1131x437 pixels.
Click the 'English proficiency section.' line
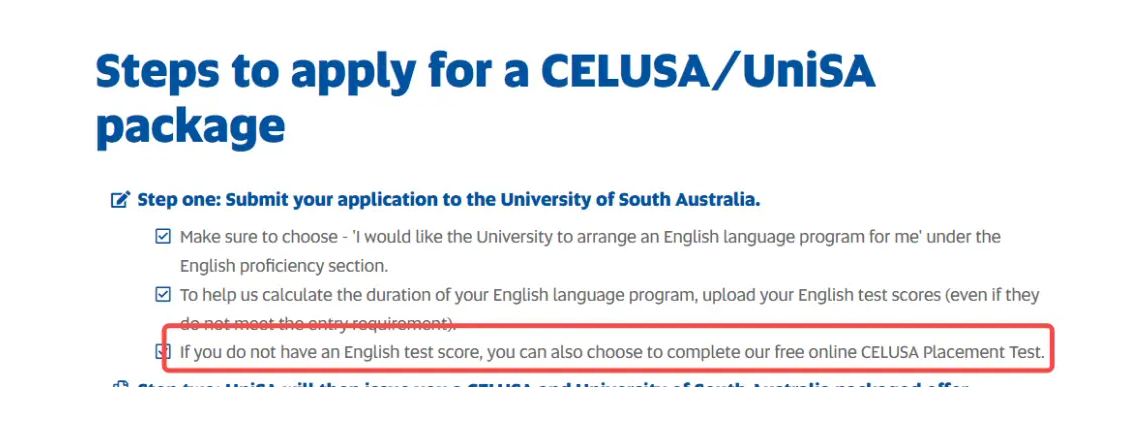284,266
